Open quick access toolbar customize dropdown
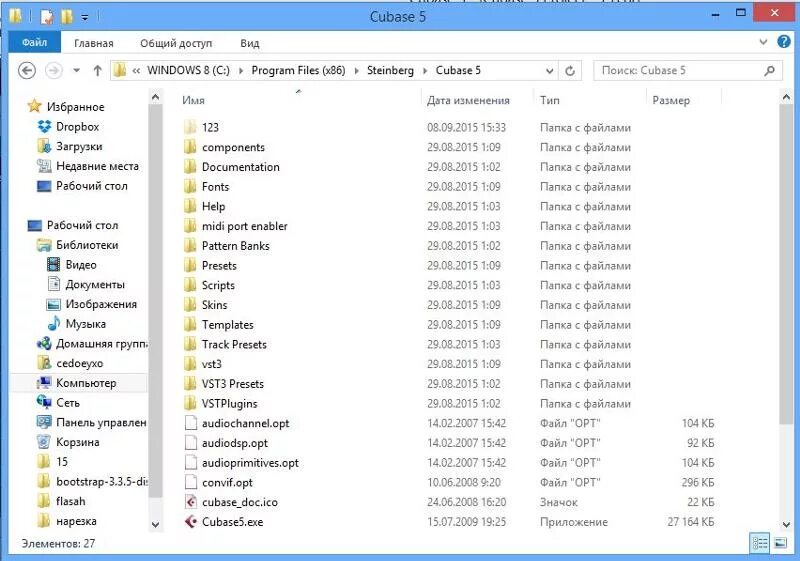This screenshot has width=800, height=561. coord(85,17)
